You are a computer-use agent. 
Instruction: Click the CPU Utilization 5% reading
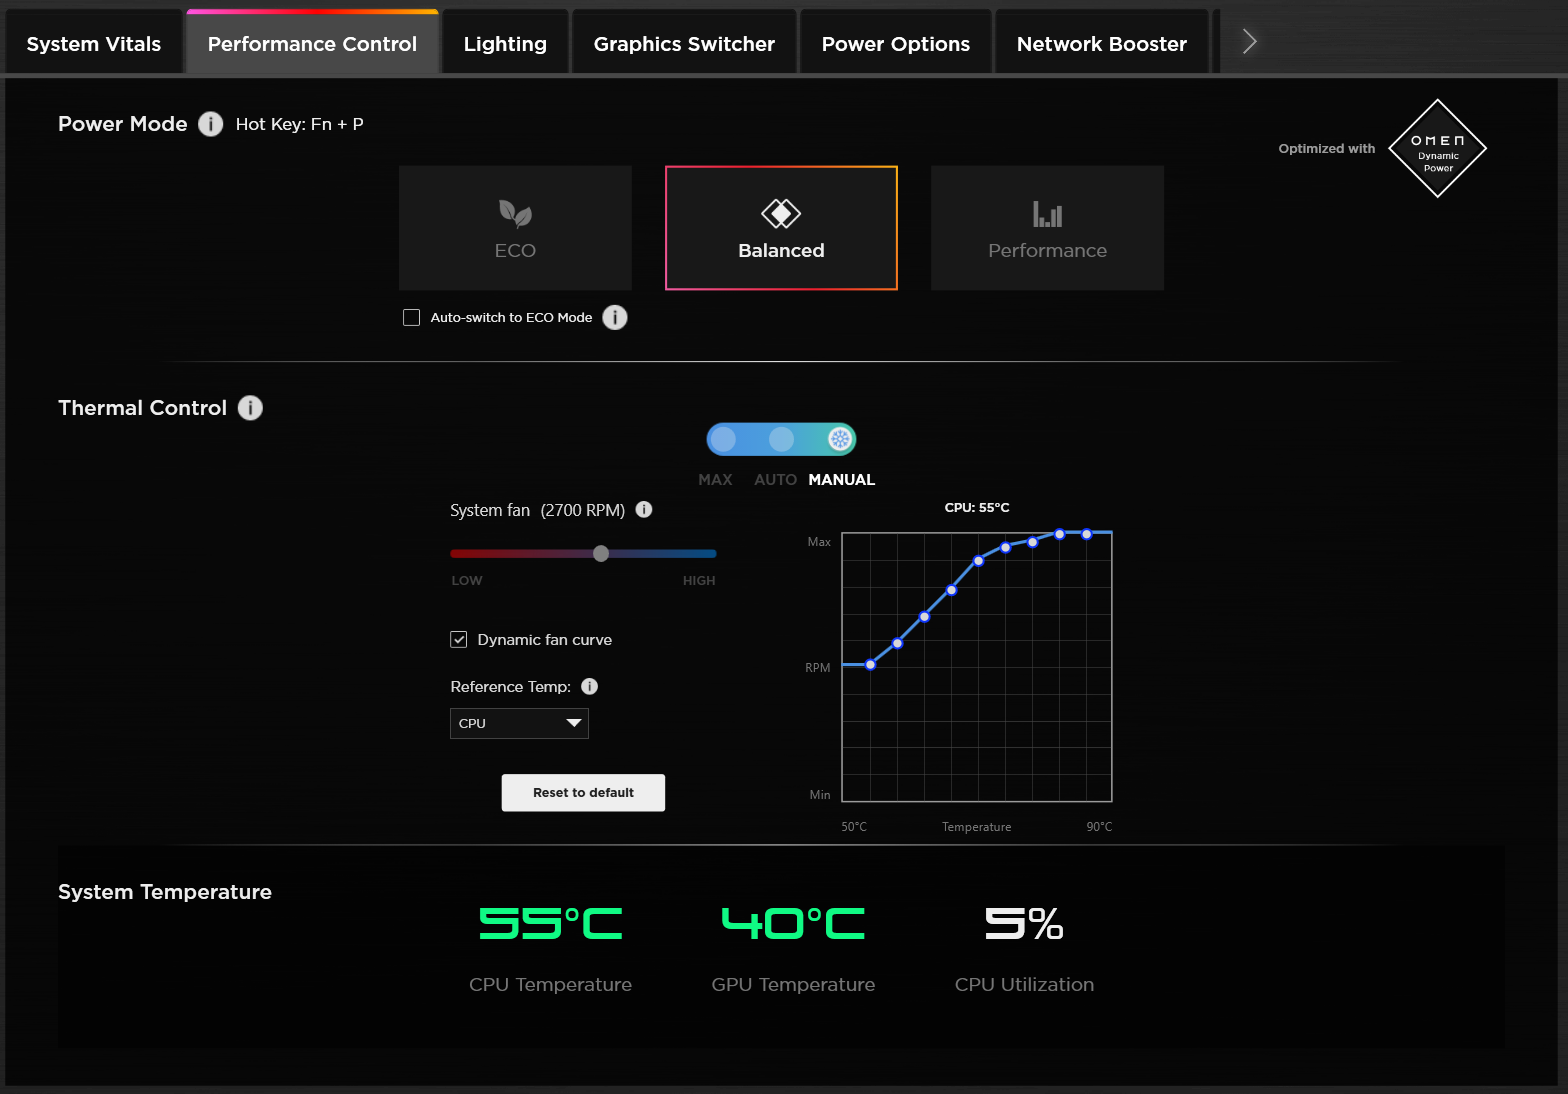coord(1024,923)
